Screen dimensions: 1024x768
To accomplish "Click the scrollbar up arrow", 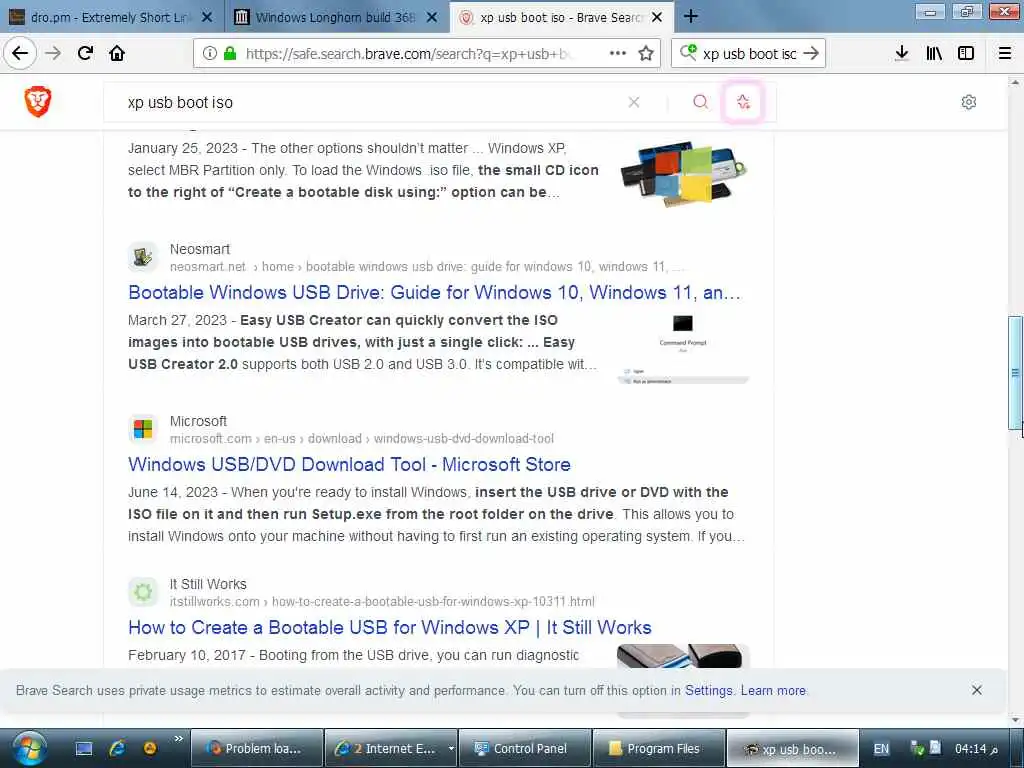I will pos(1015,82).
